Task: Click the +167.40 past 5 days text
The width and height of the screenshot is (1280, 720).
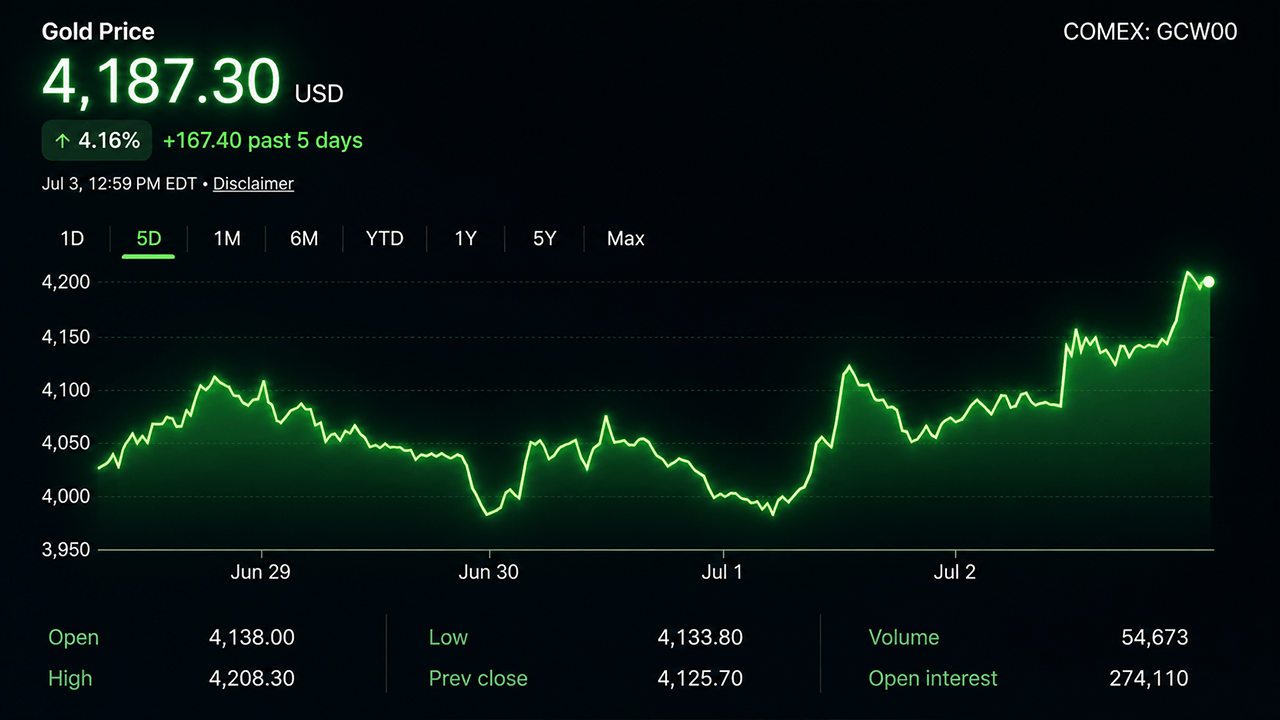Action: pyautogui.click(x=263, y=141)
